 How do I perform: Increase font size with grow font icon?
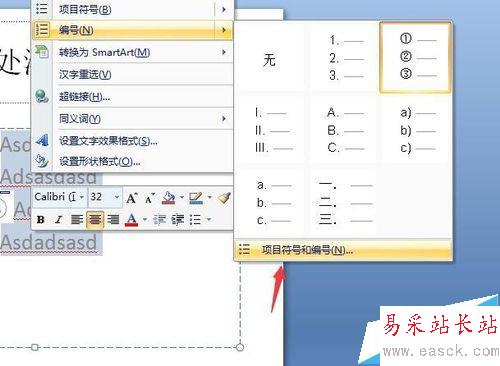tap(132, 198)
